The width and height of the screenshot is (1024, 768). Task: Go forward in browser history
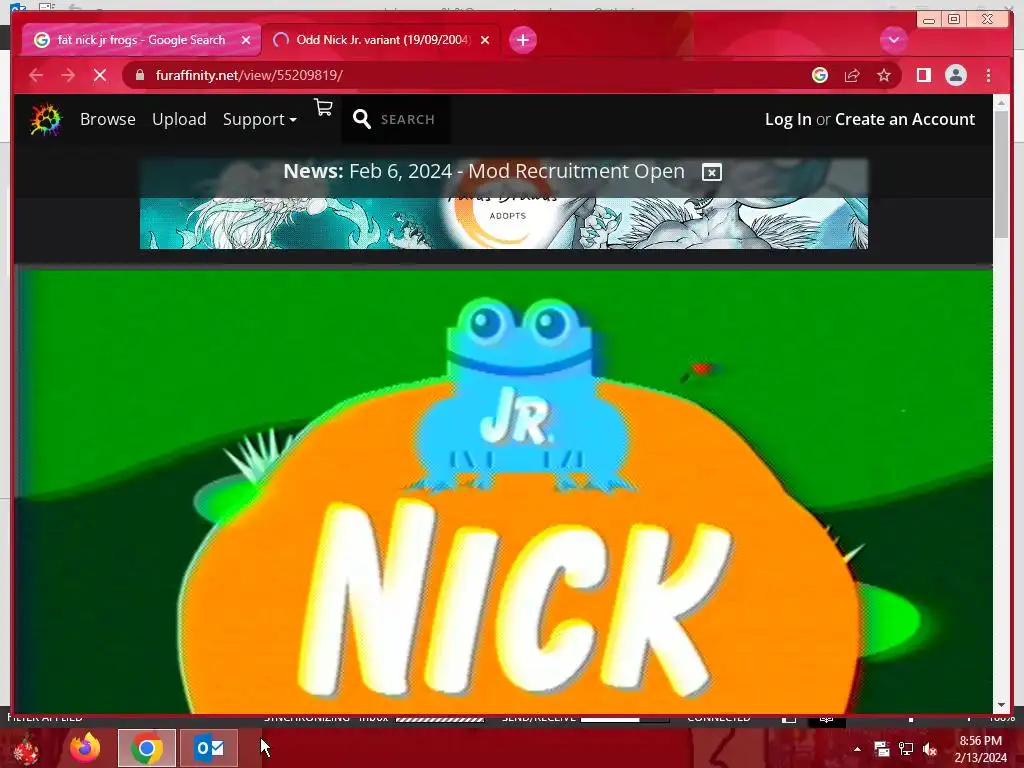[x=68, y=75]
